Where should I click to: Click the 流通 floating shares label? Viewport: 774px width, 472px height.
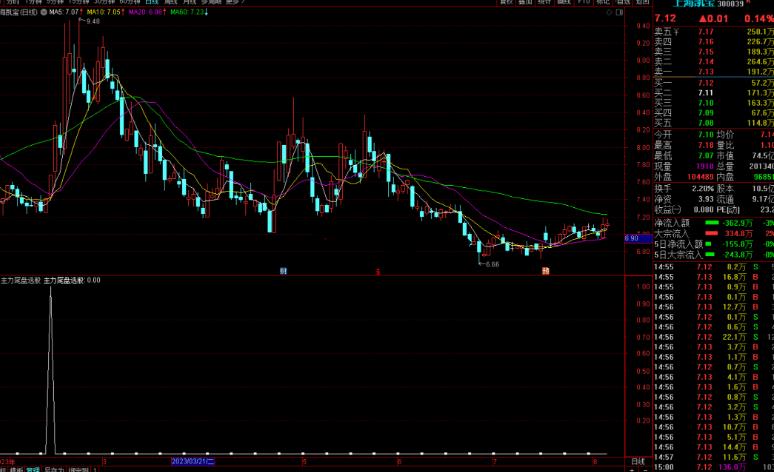(x=725, y=199)
